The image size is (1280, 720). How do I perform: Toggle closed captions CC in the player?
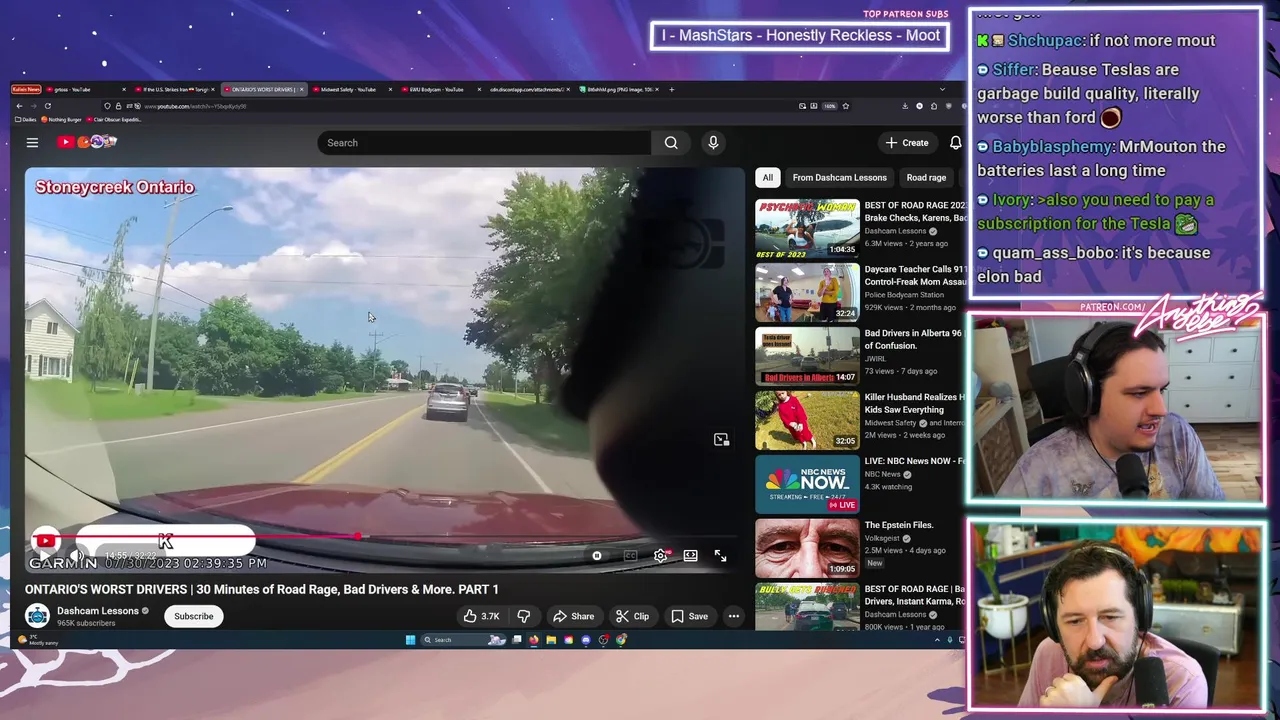pos(630,556)
